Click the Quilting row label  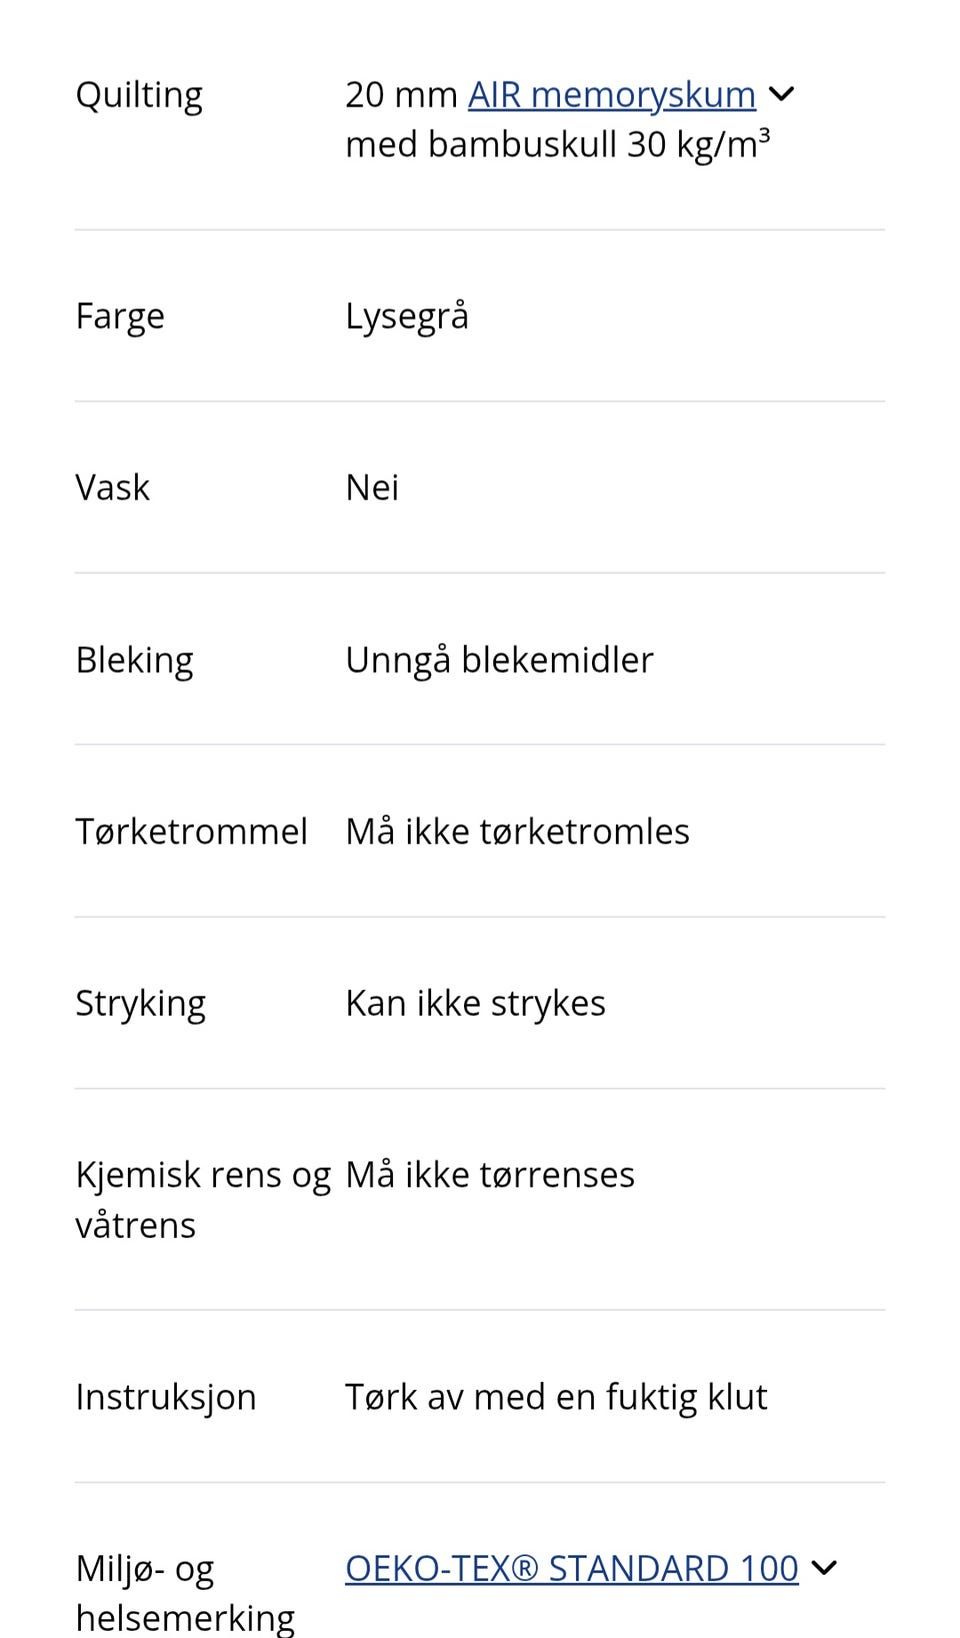(139, 95)
